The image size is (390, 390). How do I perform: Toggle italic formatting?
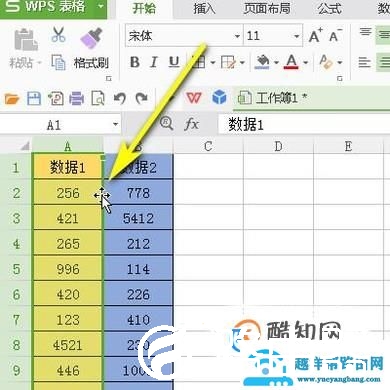154,62
